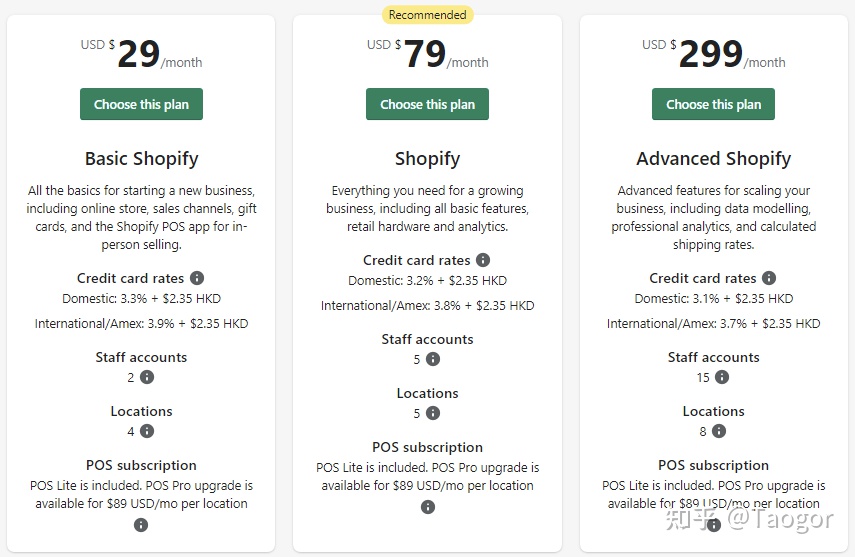Click the Advanced Shopify plan heading
Screen dimensions: 855x557
[713, 158]
